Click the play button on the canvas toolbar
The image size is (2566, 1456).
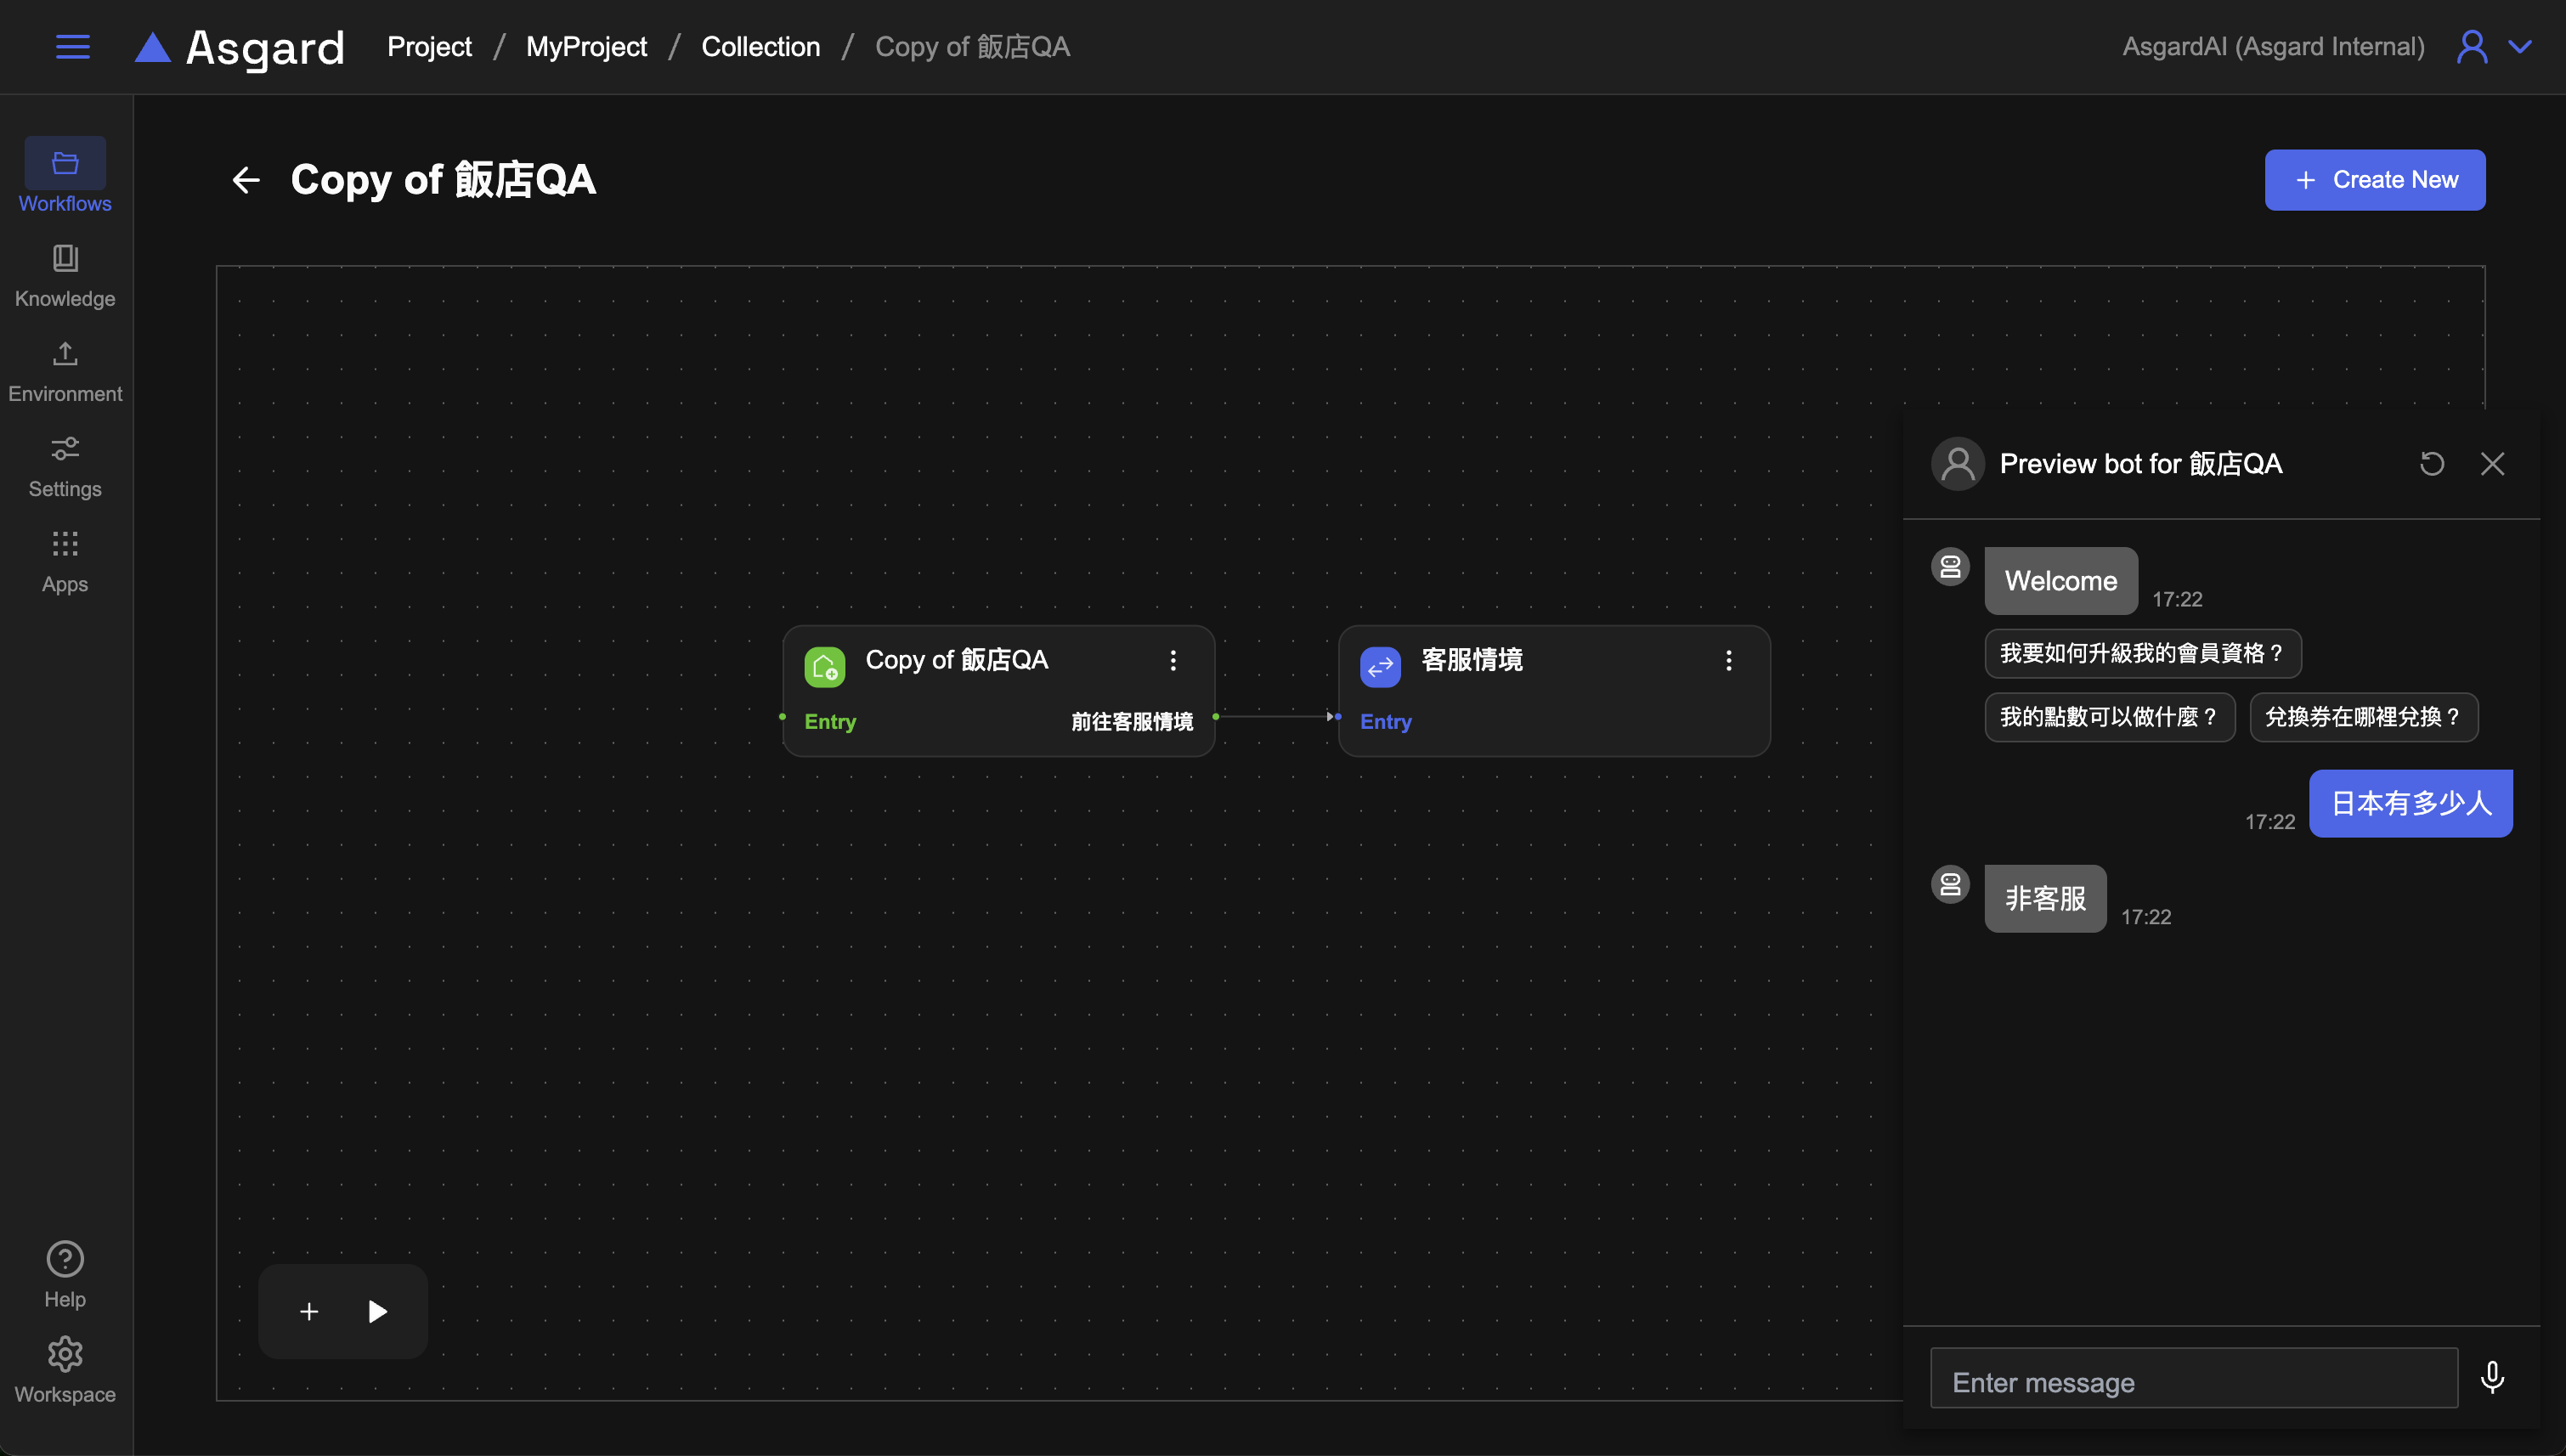click(377, 1311)
